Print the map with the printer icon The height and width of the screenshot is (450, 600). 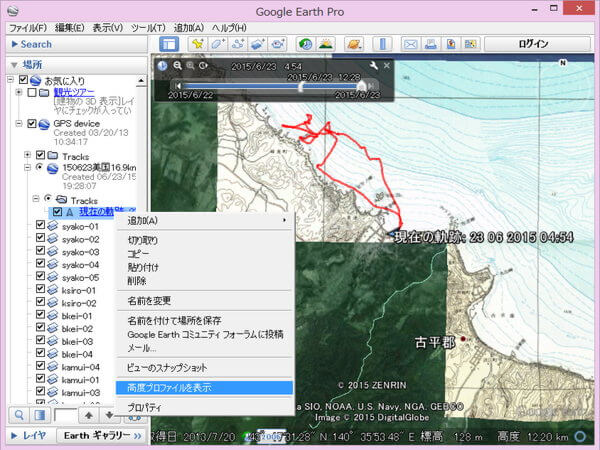431,44
